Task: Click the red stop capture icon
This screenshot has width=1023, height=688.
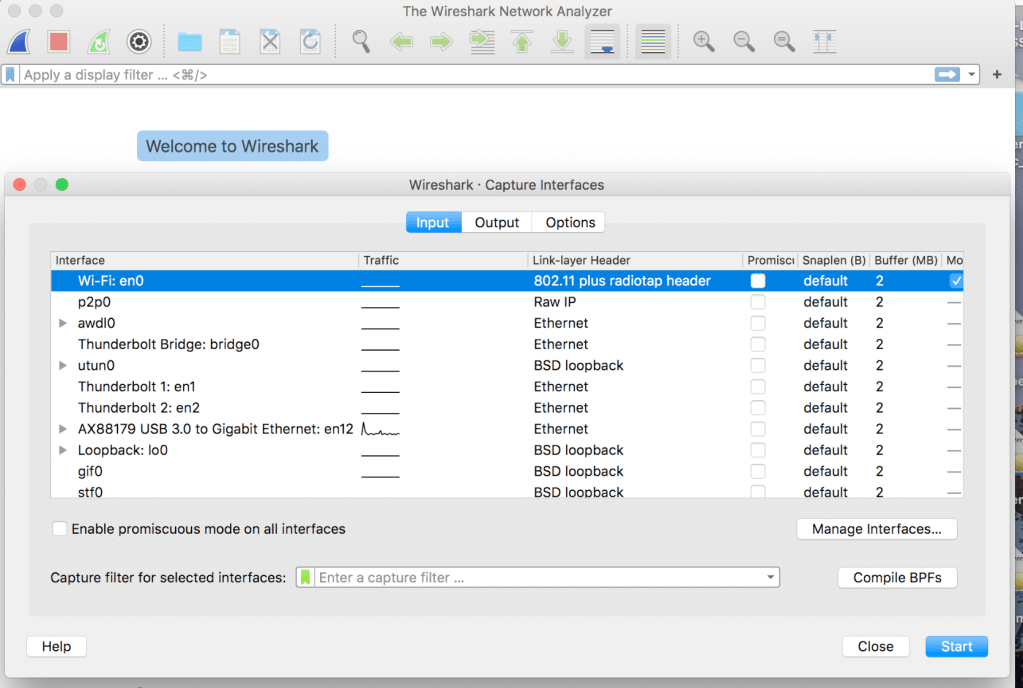Action: click(x=59, y=42)
